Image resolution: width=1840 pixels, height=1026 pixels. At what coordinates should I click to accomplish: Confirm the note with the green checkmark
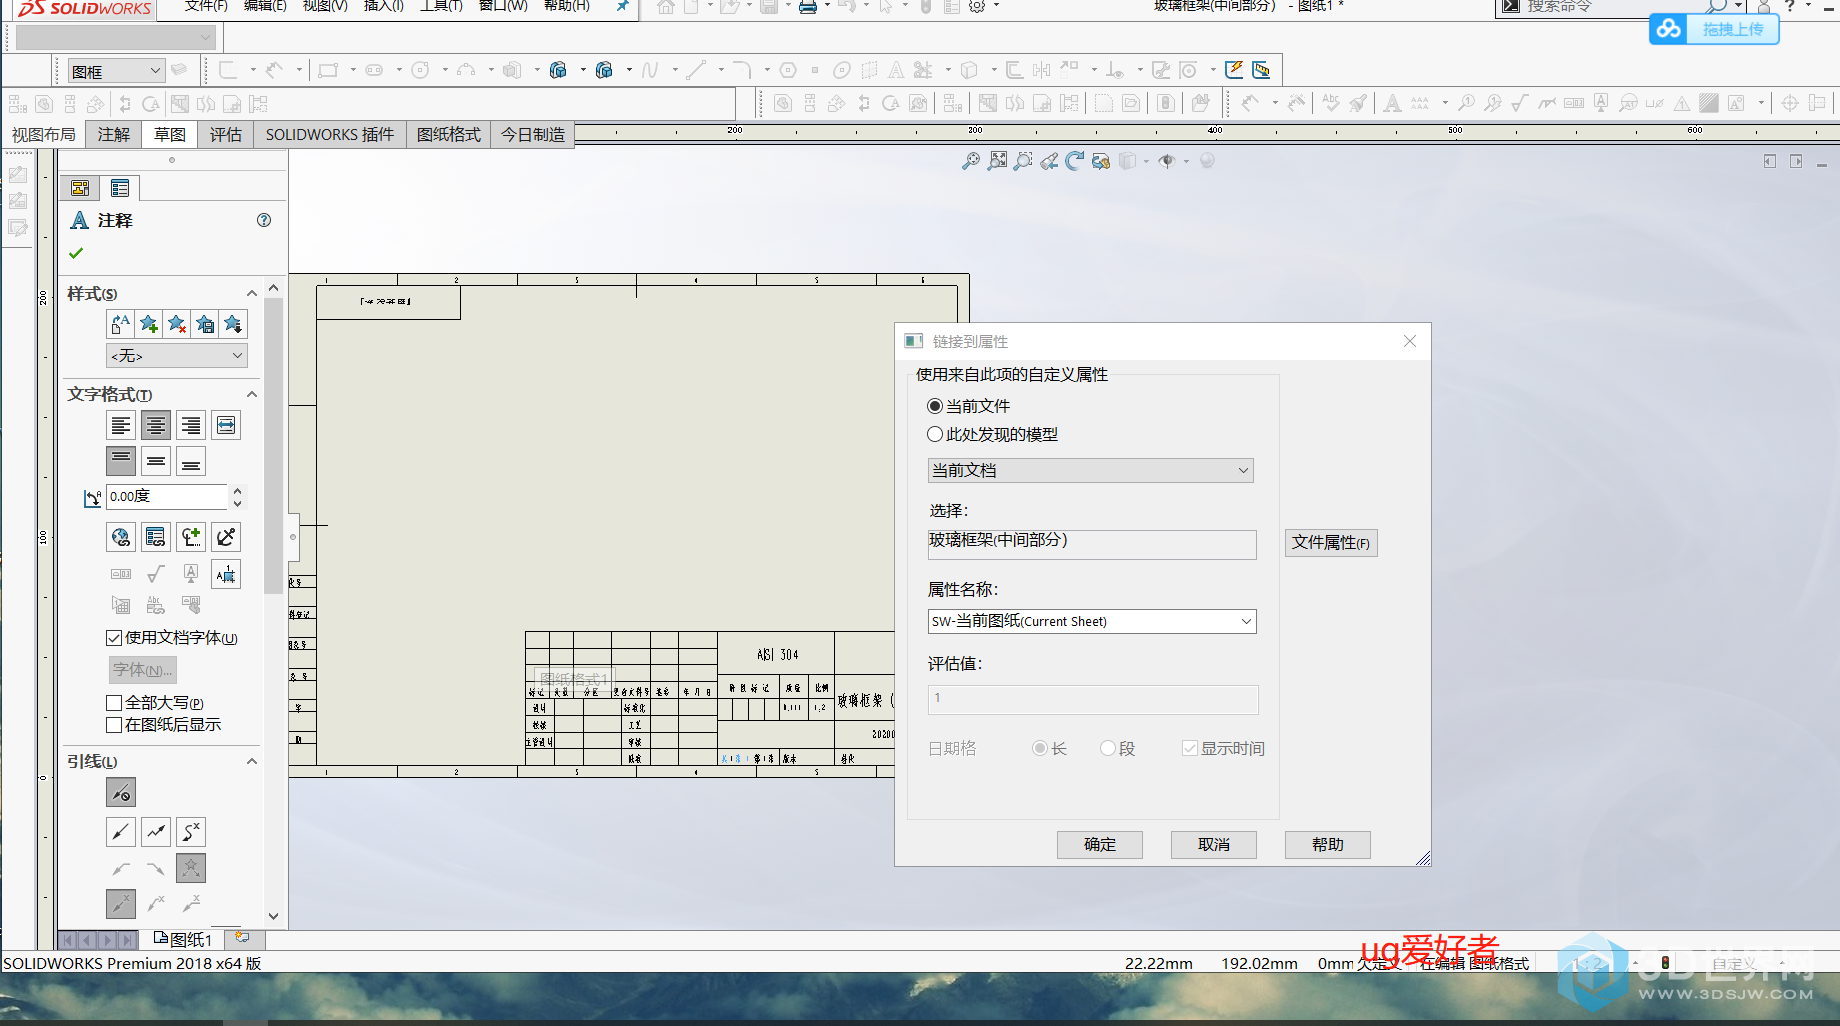tap(76, 253)
